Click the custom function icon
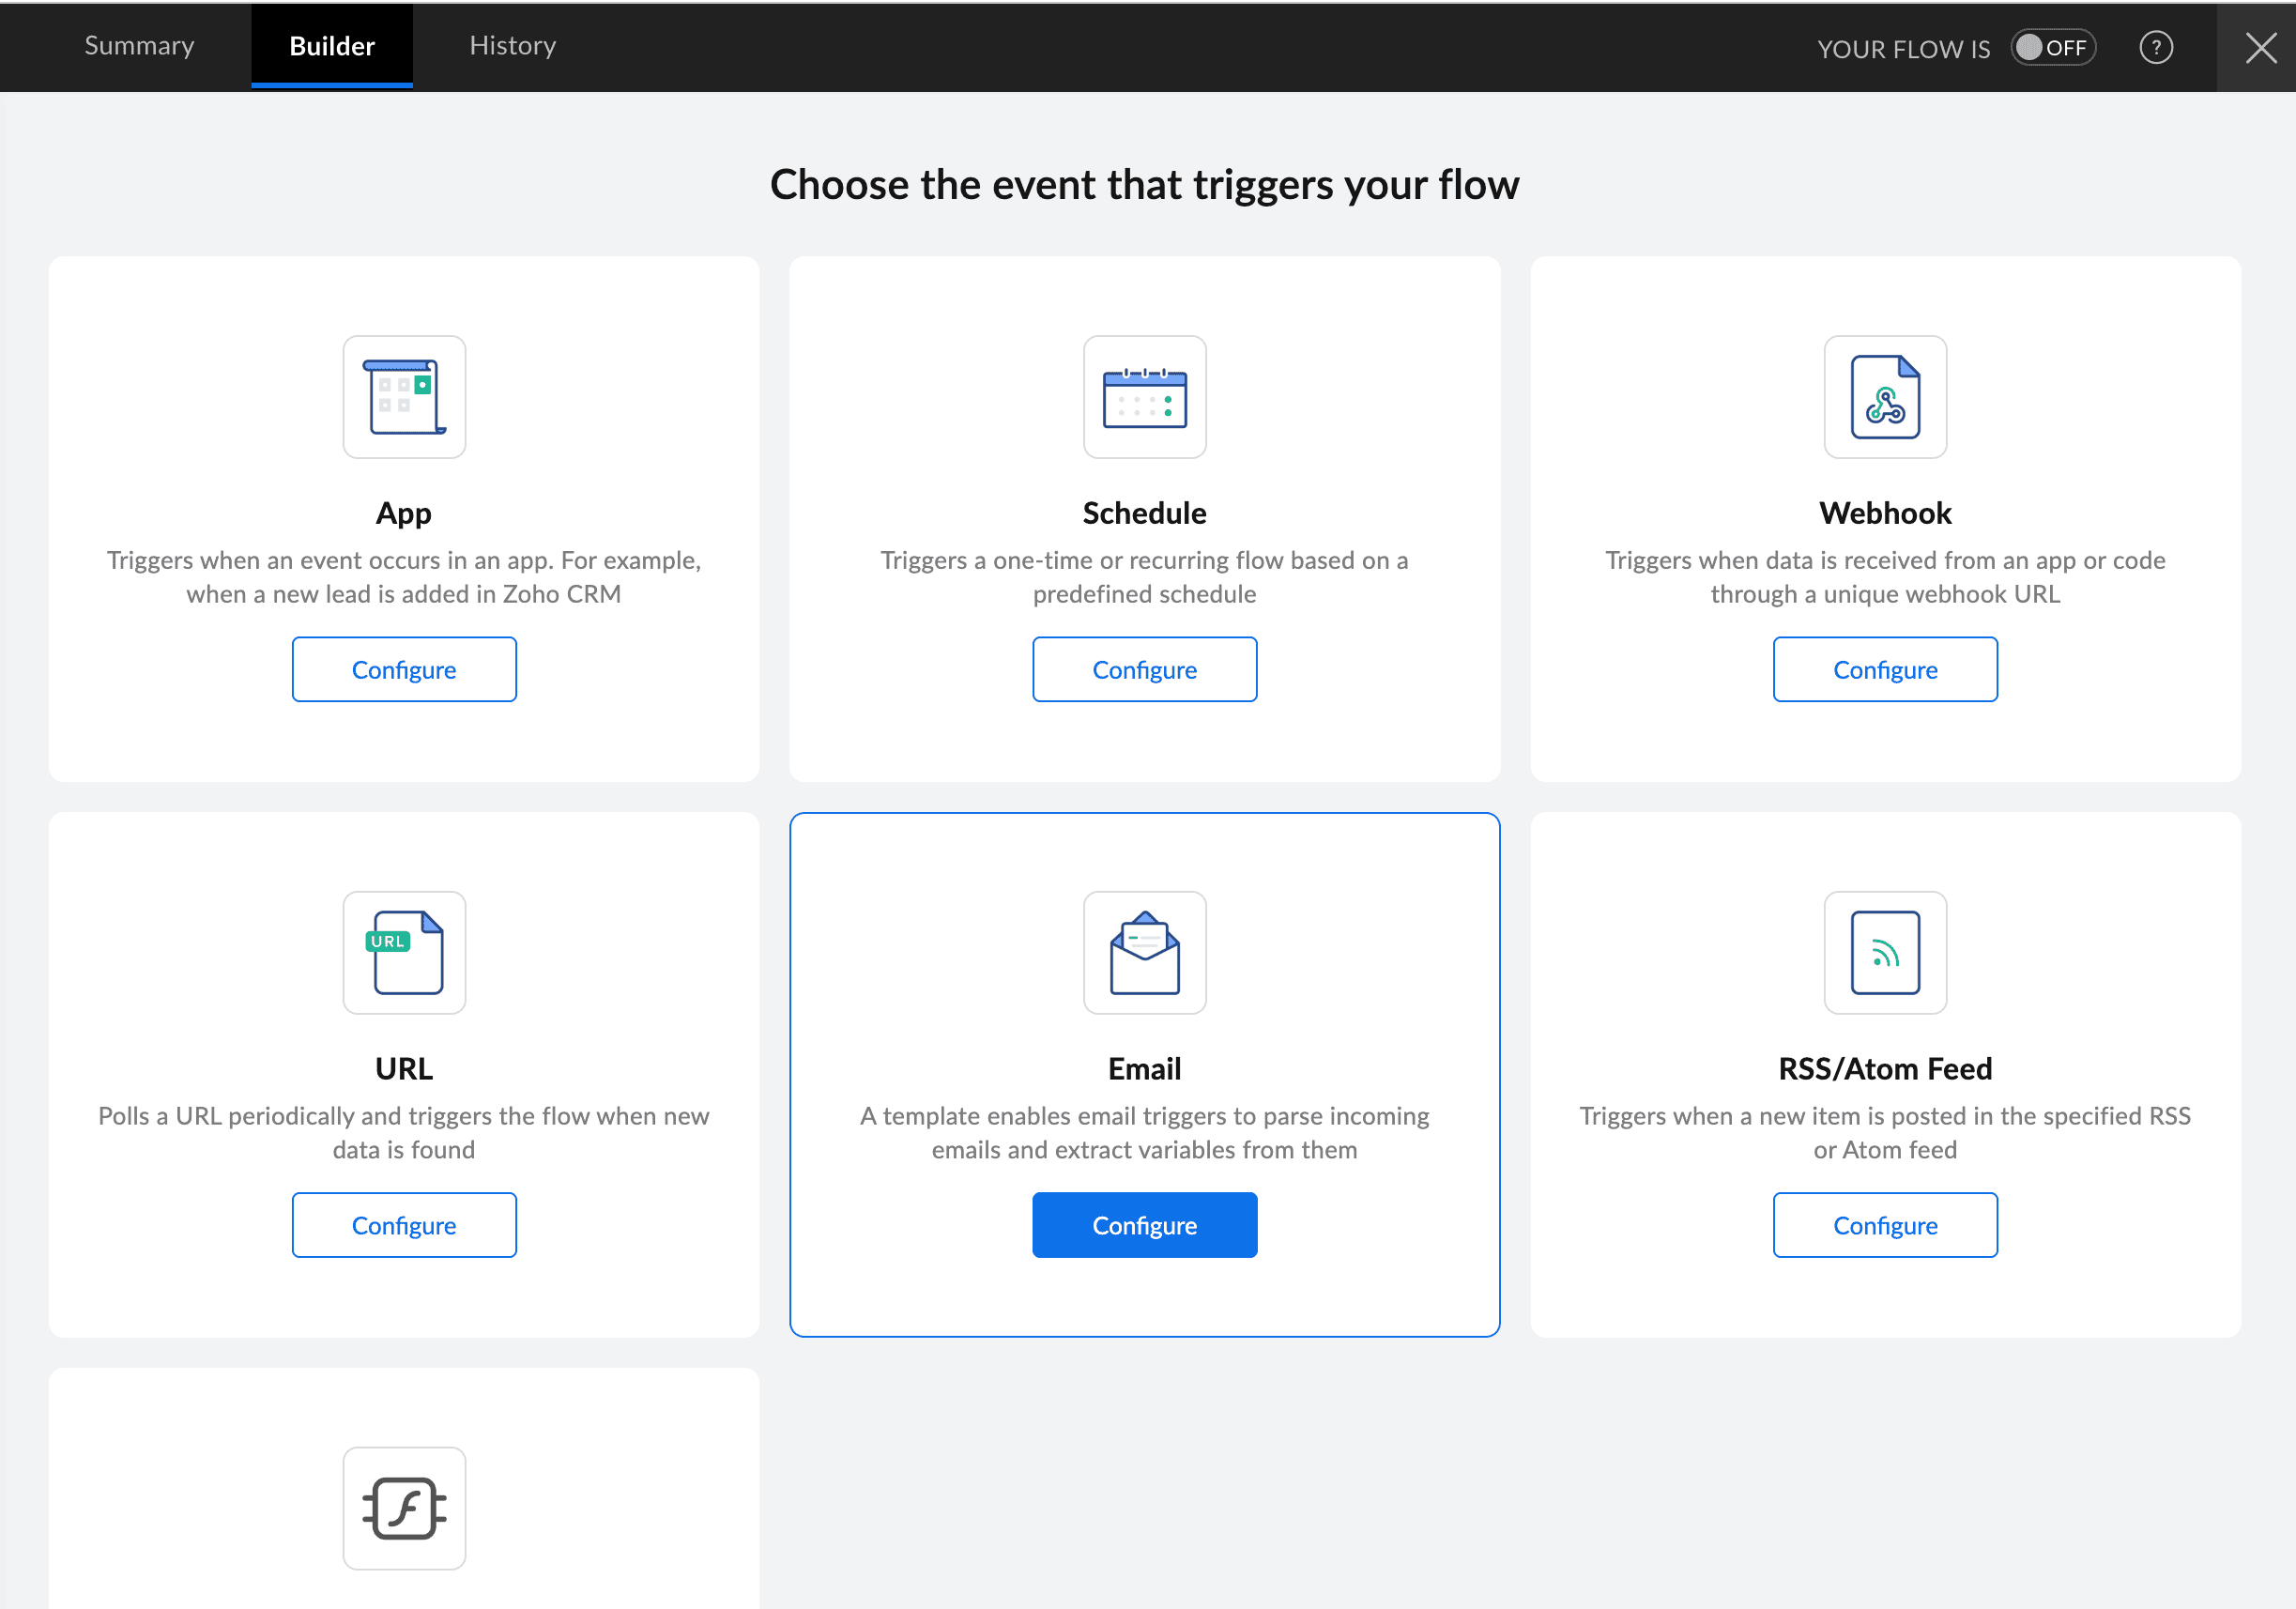This screenshot has height=1609, width=2296. click(x=404, y=1507)
